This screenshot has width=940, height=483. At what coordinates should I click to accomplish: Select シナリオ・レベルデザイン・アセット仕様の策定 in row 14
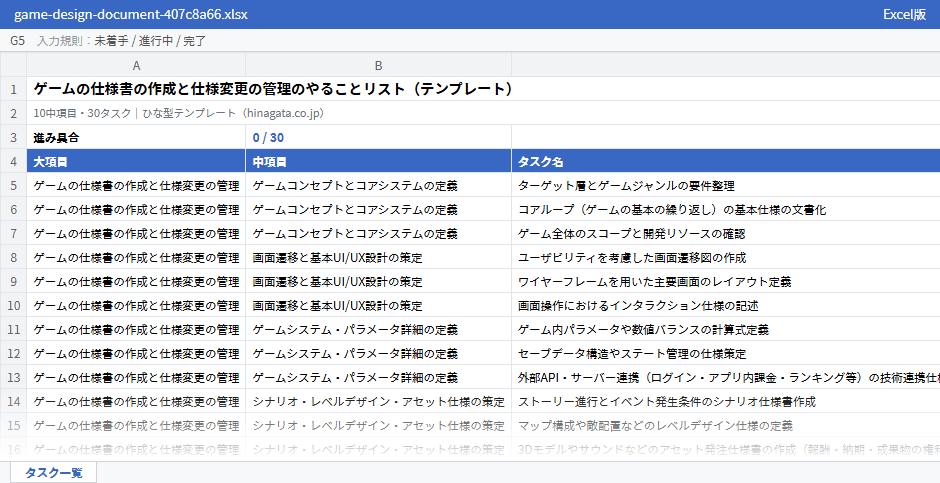pyautogui.click(x=378, y=402)
